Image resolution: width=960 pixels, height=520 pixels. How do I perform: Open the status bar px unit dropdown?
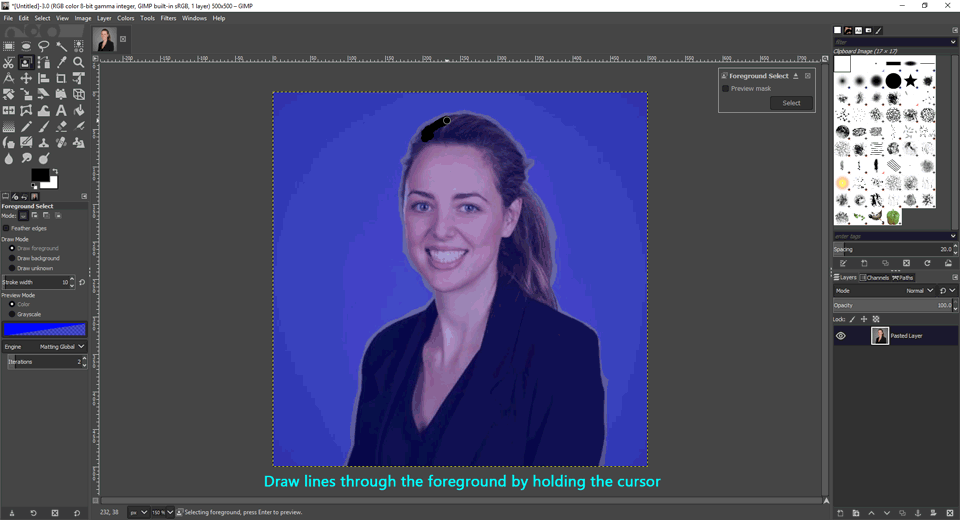pyautogui.click(x=138, y=512)
